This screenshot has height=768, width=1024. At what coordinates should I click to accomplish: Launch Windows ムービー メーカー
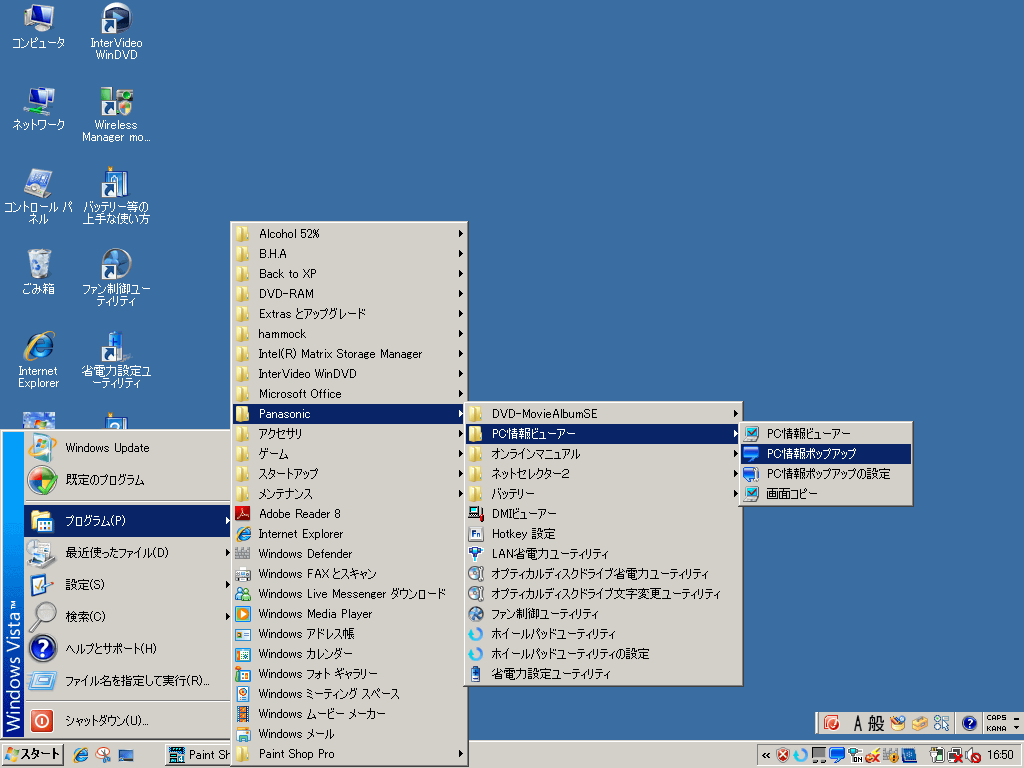coord(349,714)
